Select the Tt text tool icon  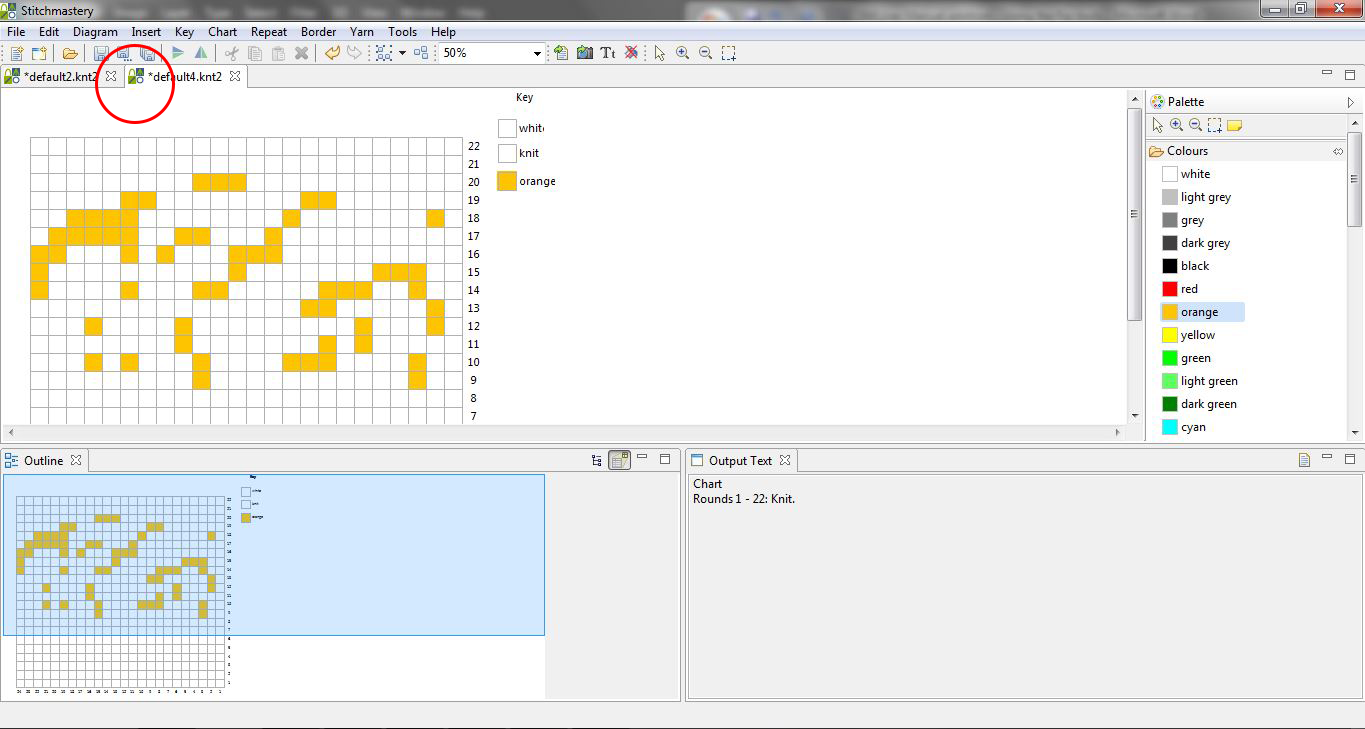[607, 53]
